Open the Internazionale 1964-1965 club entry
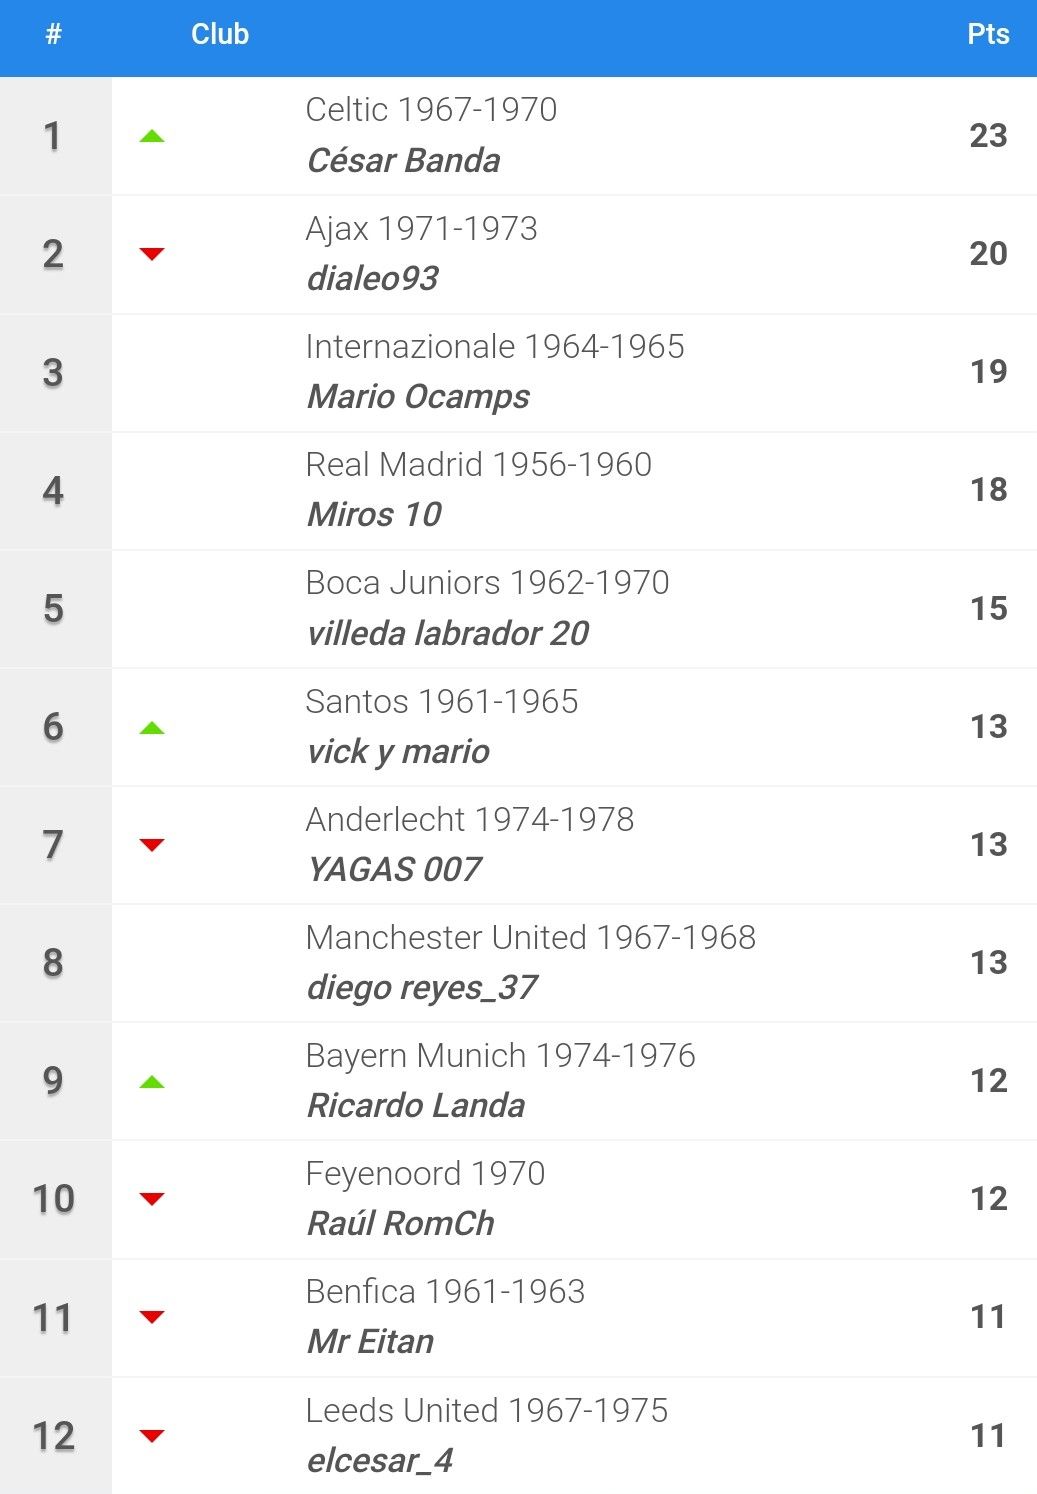Viewport: 1037px width, 1494px height. coord(495,346)
